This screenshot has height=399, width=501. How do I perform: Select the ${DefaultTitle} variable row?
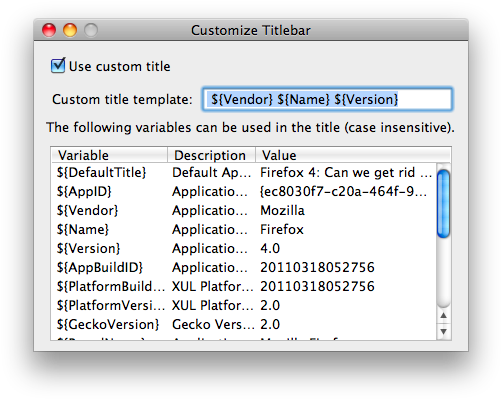pyautogui.click(x=244, y=173)
